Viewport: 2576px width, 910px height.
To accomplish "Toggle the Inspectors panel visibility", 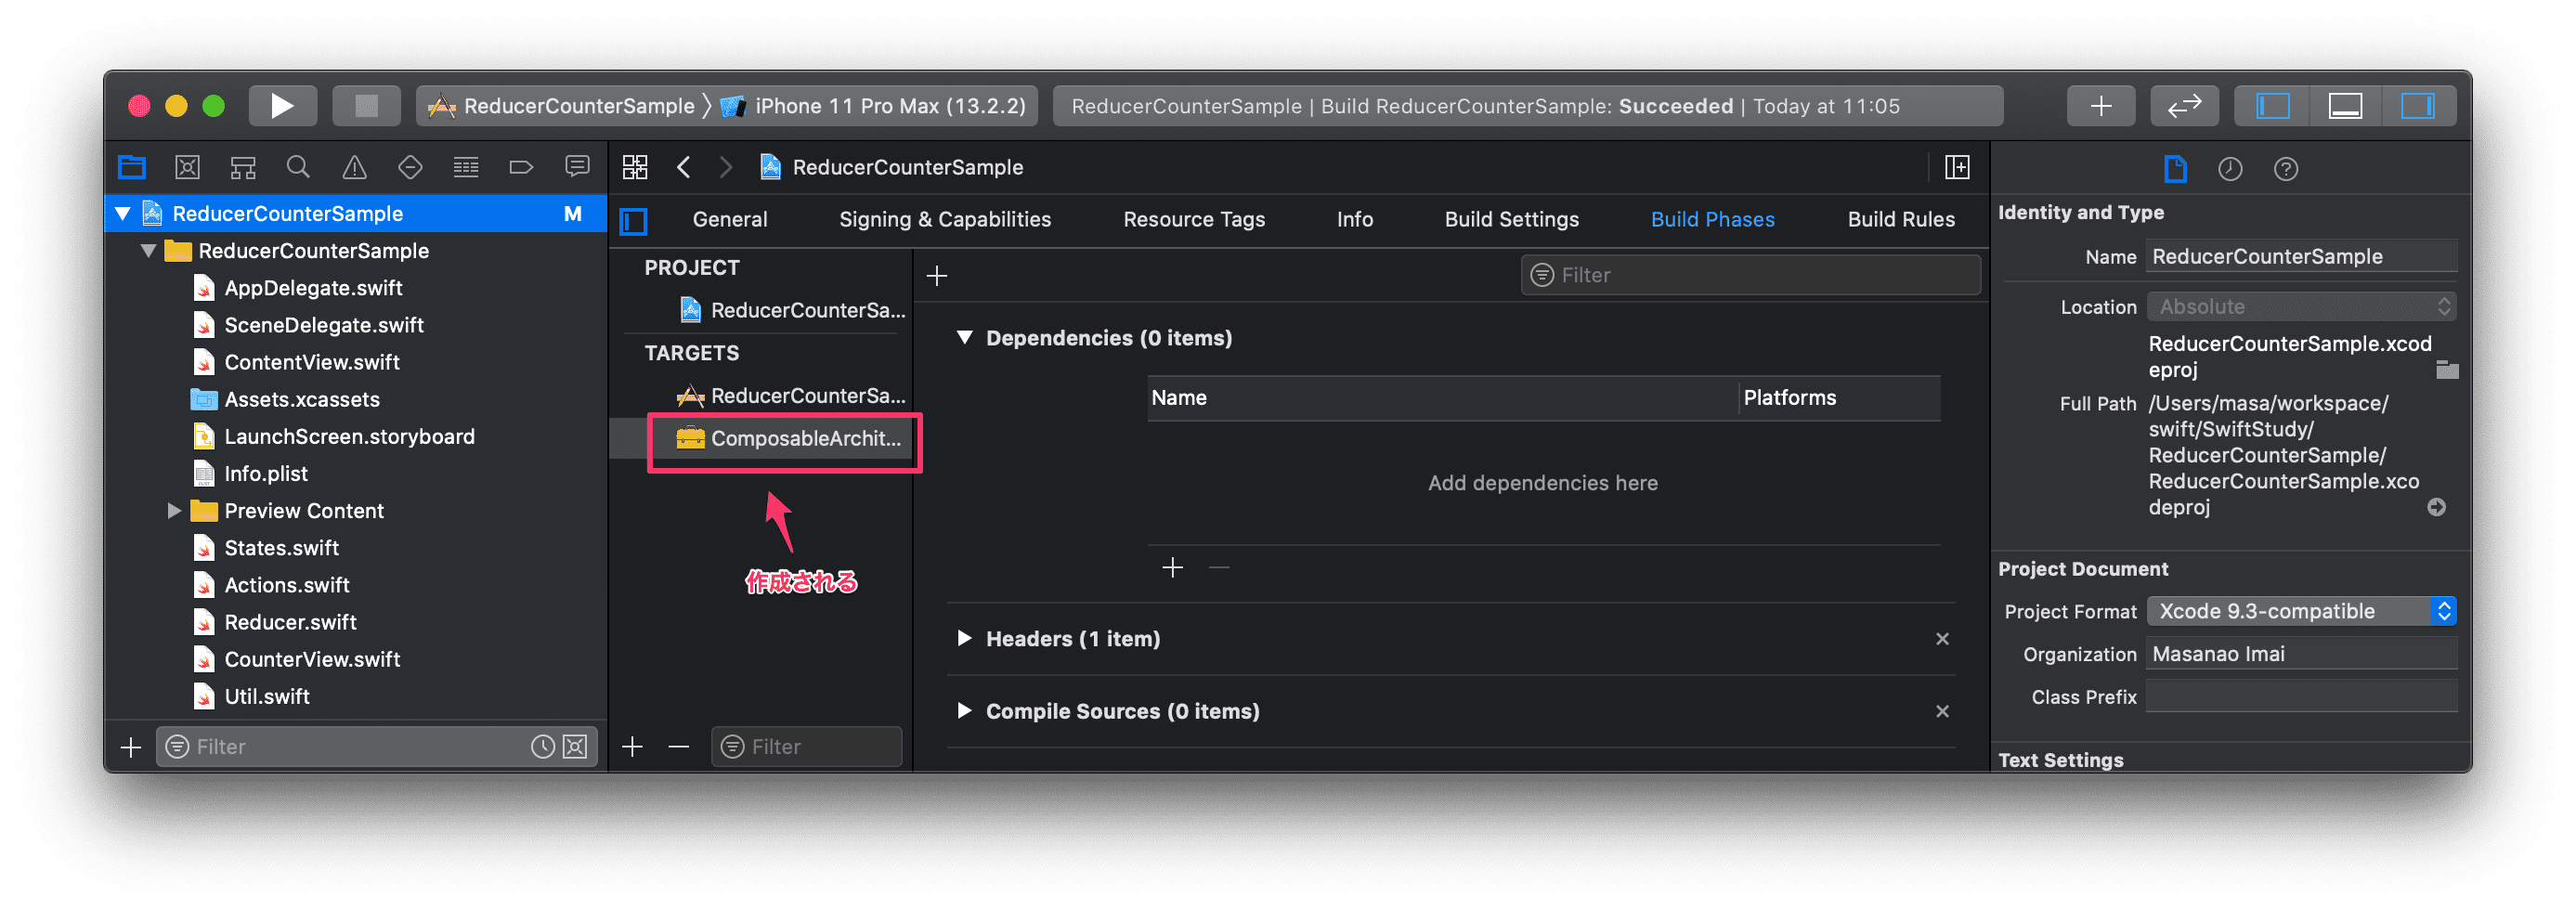I will (x=2417, y=106).
